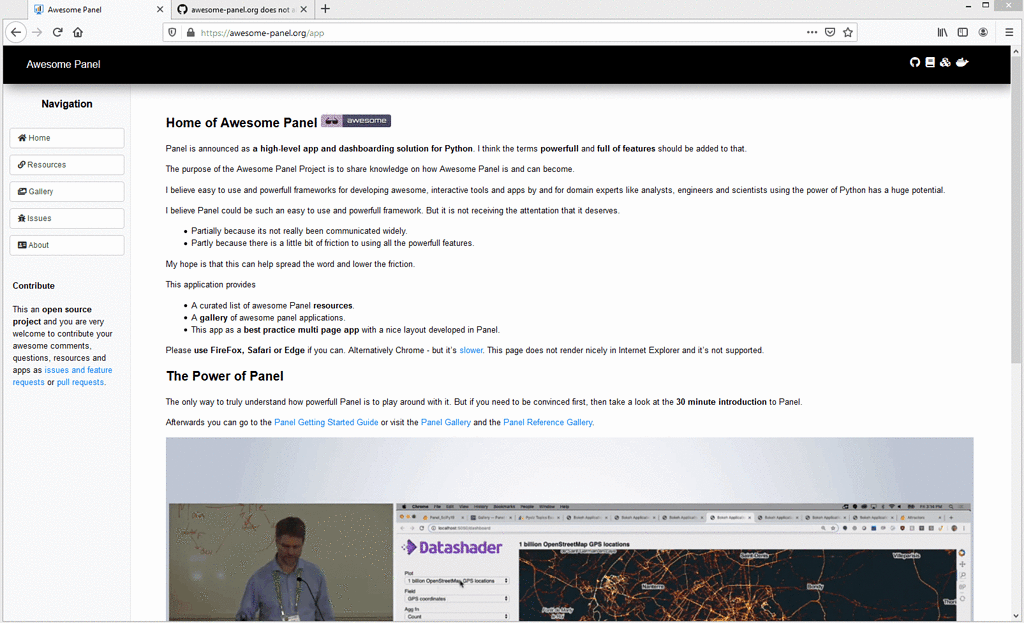Bookmark the page with the star icon
The height and width of the screenshot is (623, 1024).
coord(847,32)
